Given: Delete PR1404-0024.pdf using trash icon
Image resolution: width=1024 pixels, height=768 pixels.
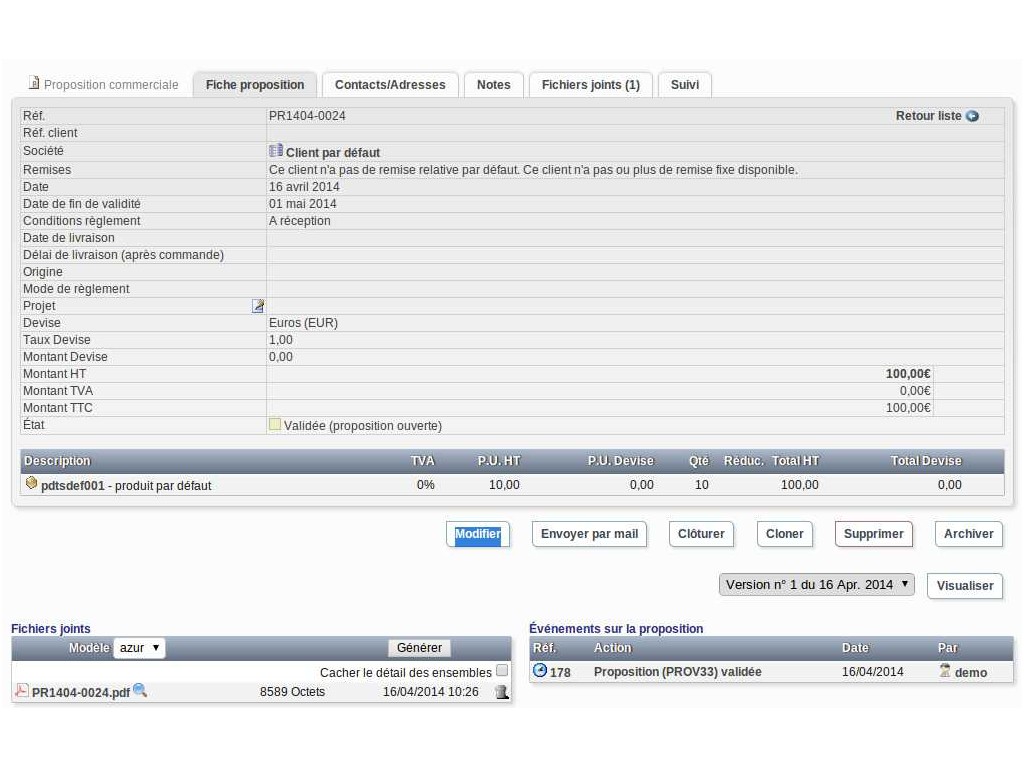Looking at the screenshot, I should coord(502,692).
